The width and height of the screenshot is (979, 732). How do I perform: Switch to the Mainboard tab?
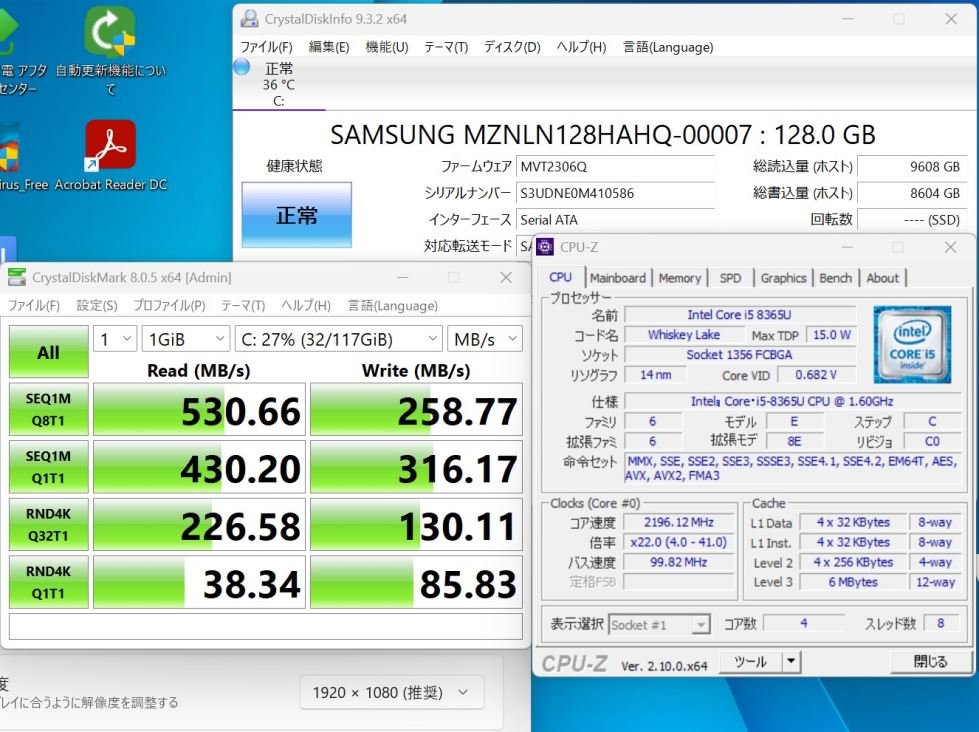[617, 278]
